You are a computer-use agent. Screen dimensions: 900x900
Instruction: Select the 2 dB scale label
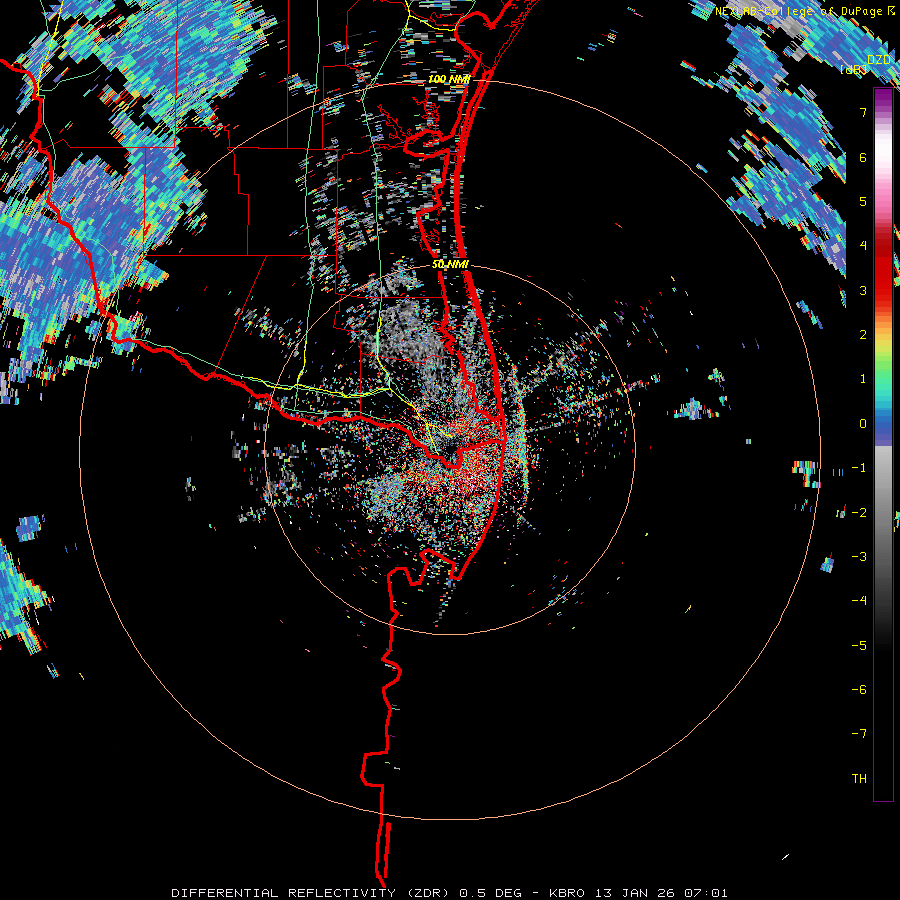[863, 335]
